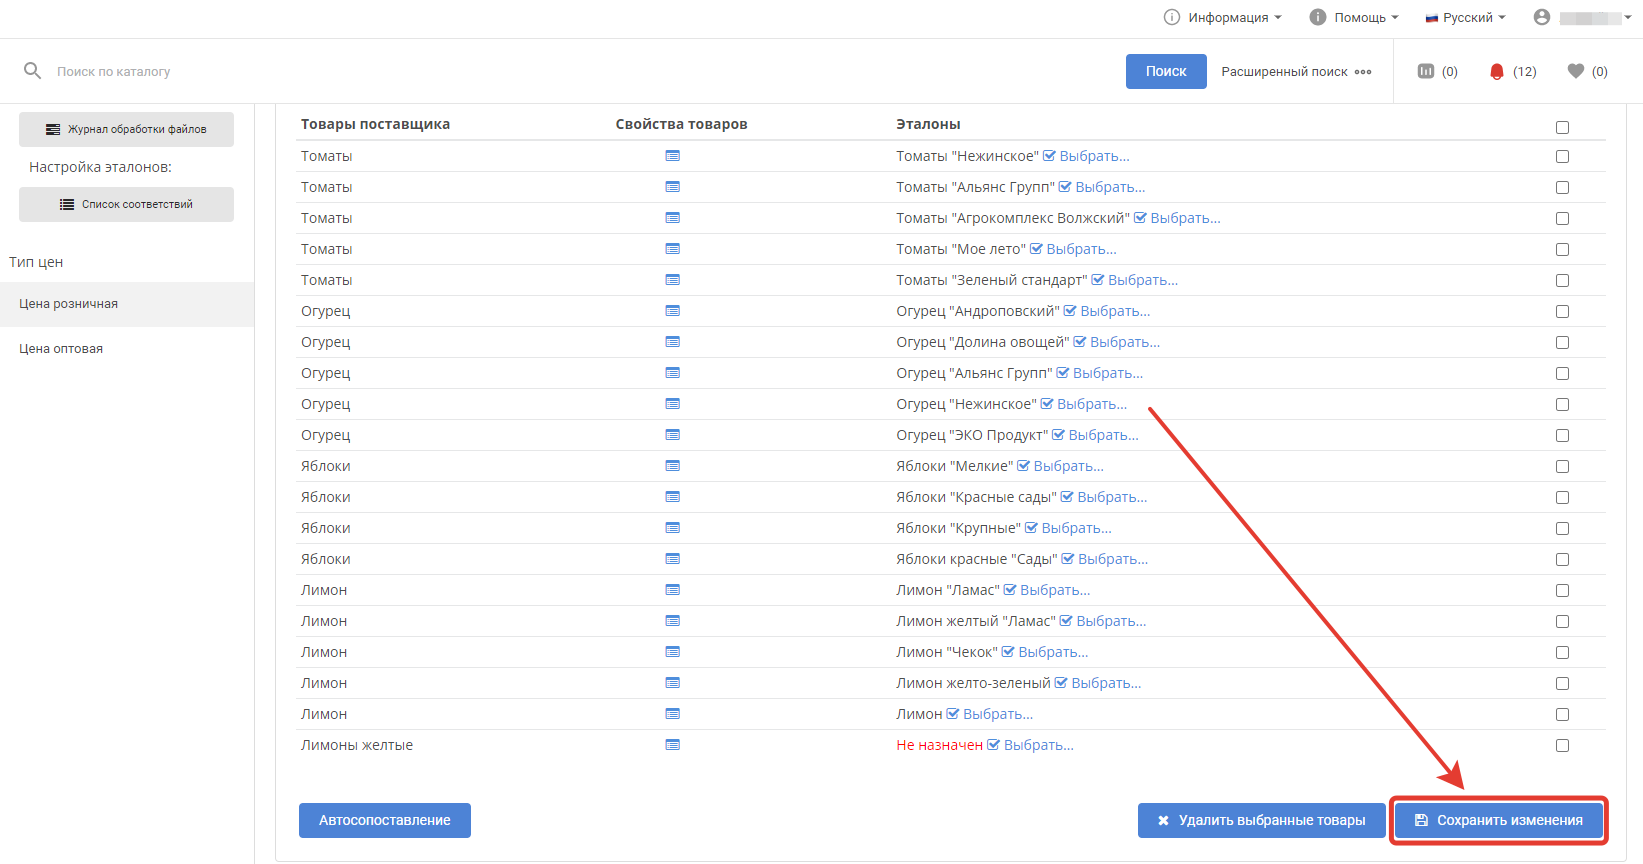Toggle the select-all checkbox in table header
Screen dimensions: 1643x864
(x=1562, y=127)
